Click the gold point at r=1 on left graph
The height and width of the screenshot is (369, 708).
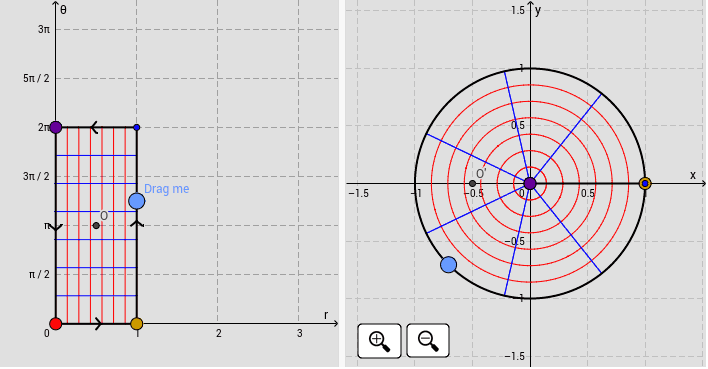click(x=136, y=323)
